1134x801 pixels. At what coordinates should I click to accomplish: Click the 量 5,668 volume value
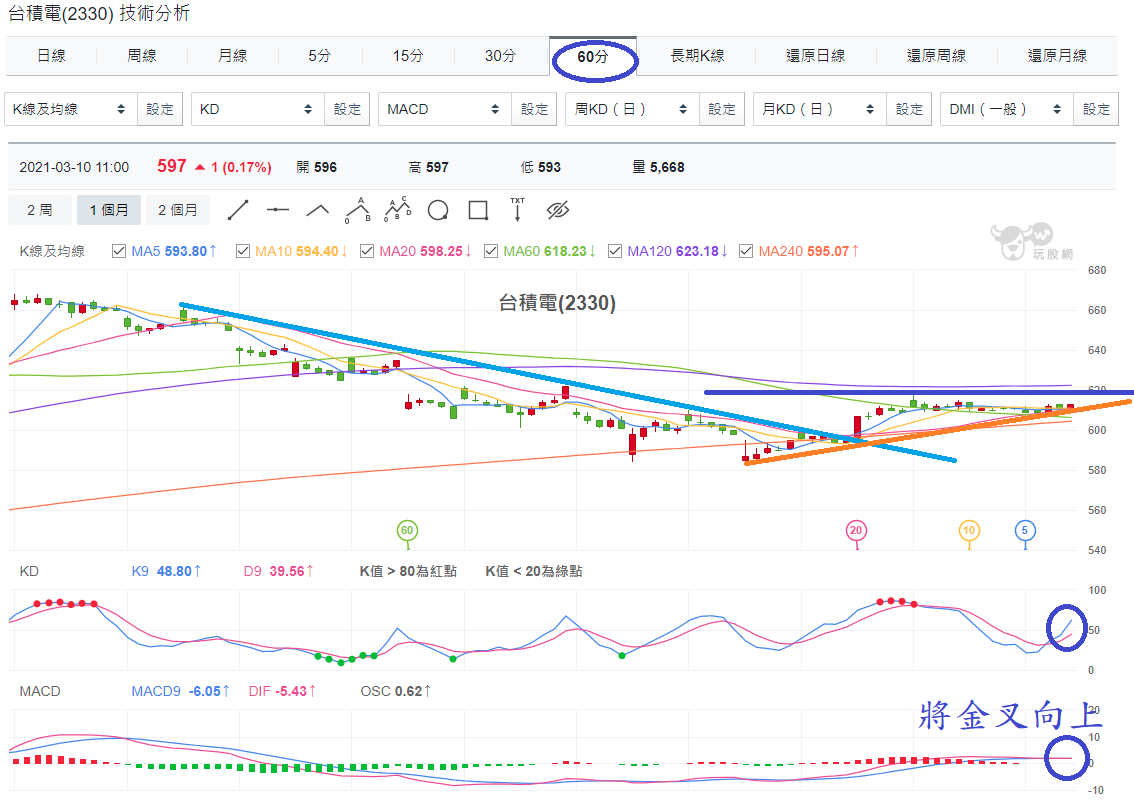[x=658, y=167]
